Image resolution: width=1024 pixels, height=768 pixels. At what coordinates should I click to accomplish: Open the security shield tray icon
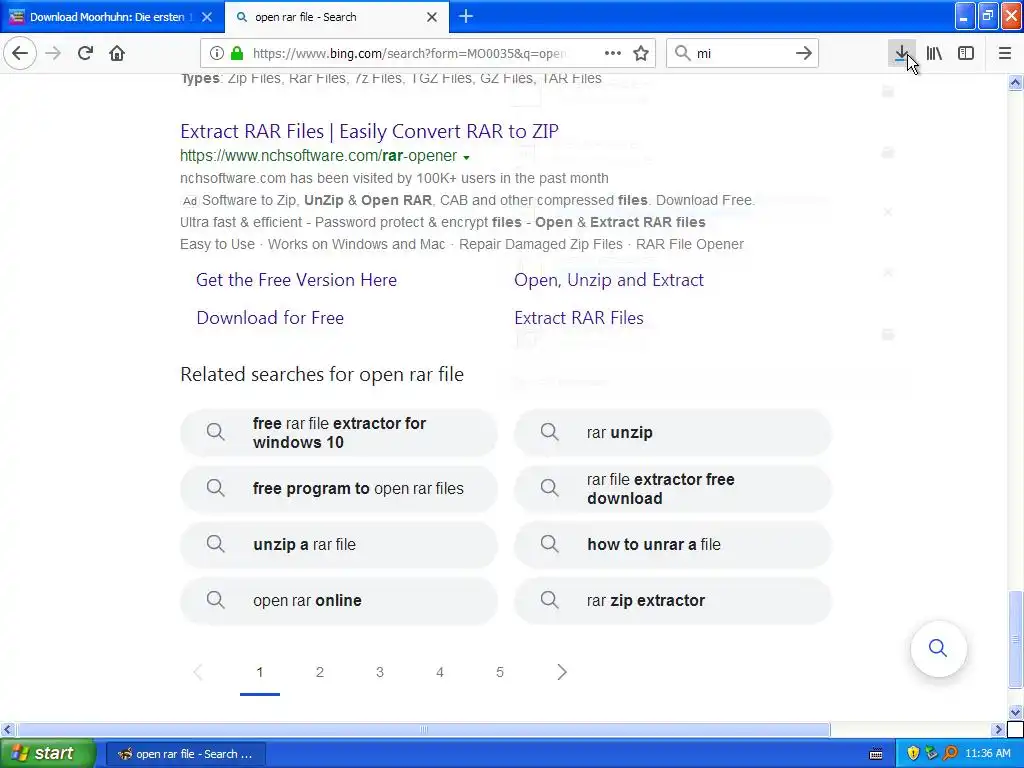[913, 754]
